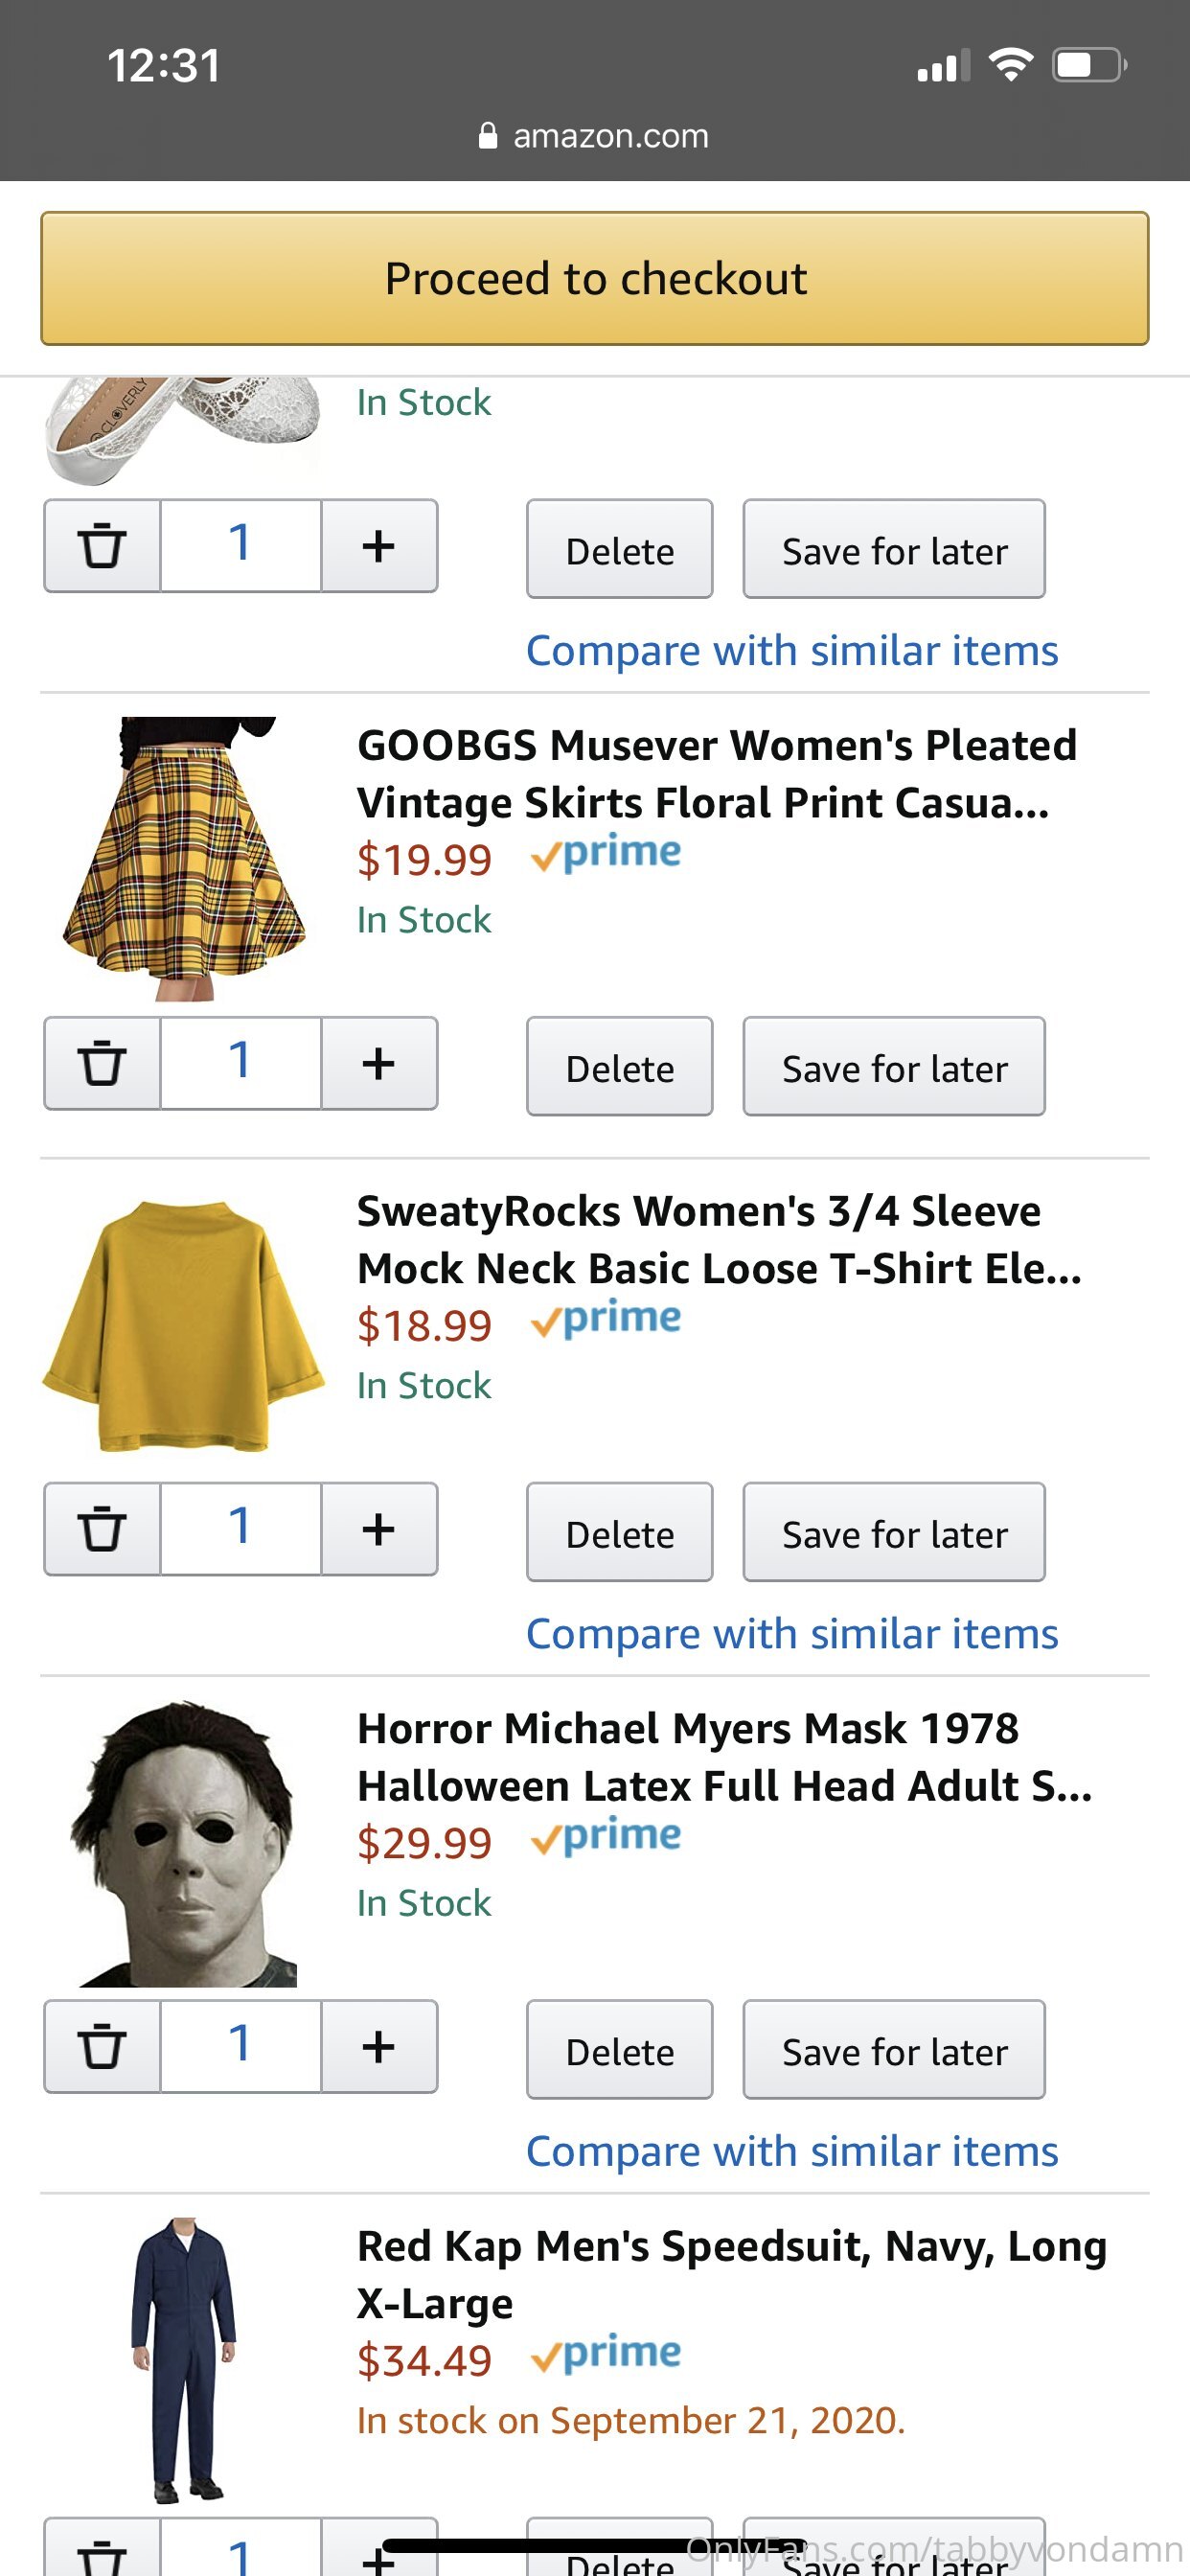
Task: Open the Michael Myers mask thumbnail
Action: [184, 1843]
